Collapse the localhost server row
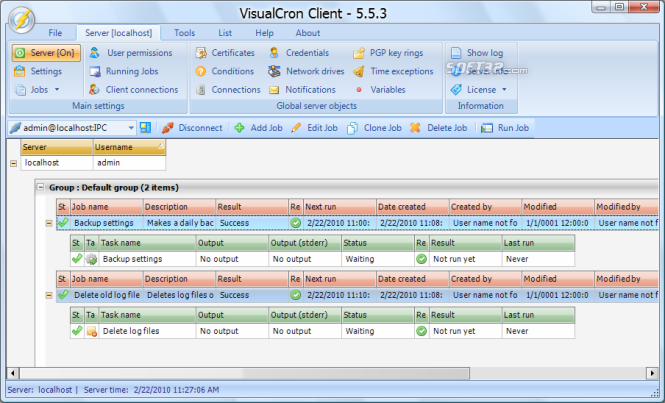Screen dimensions: 665x403 tap(14, 163)
